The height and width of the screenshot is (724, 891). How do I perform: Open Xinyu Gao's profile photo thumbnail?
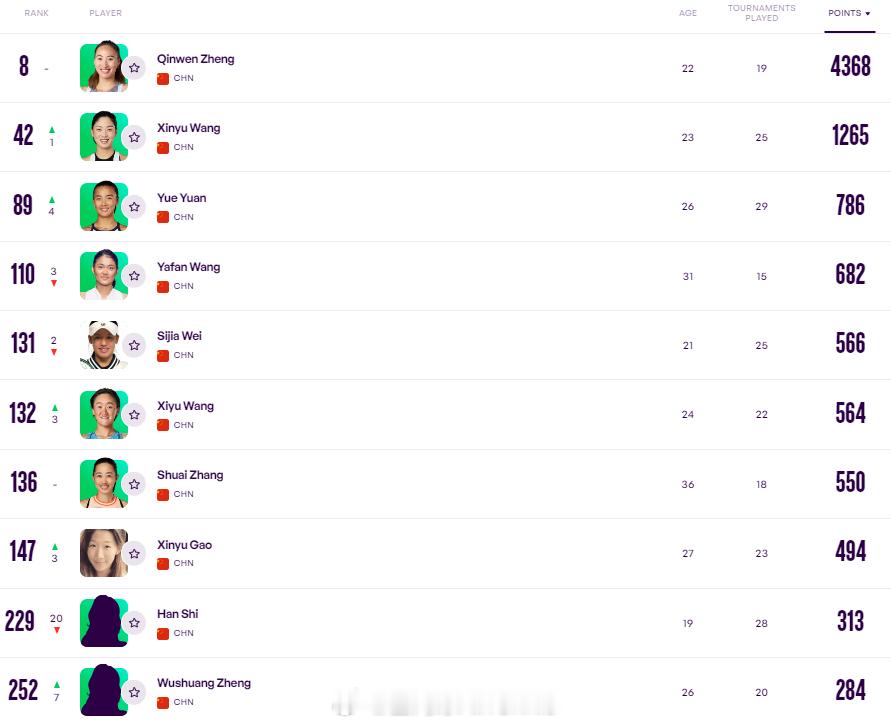(x=103, y=553)
